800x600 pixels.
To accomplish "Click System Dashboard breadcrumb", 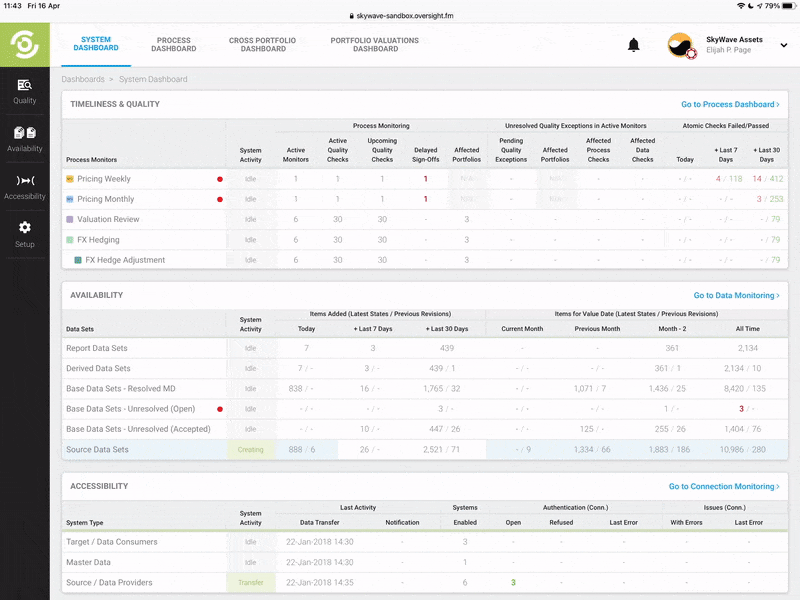I will [x=153, y=79].
